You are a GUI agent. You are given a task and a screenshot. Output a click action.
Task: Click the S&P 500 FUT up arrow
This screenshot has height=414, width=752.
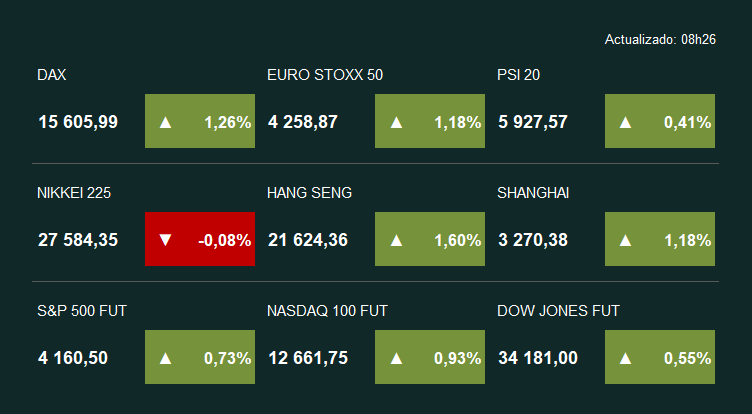click(166, 358)
